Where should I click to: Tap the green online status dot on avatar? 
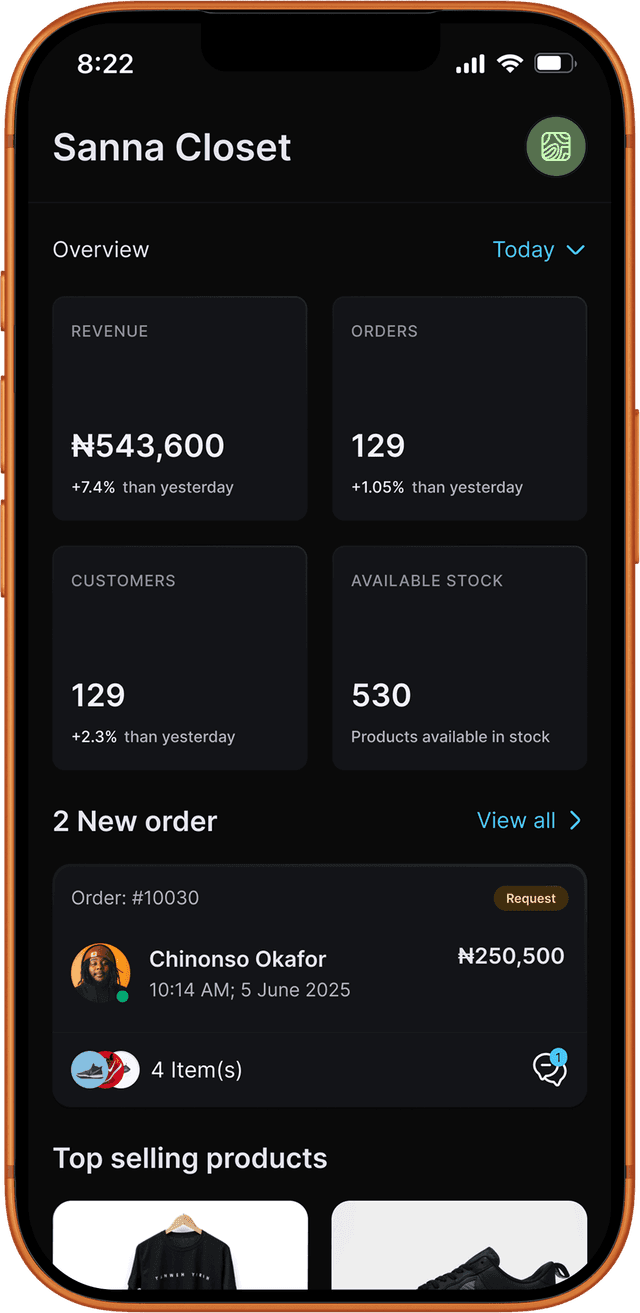pos(123,995)
